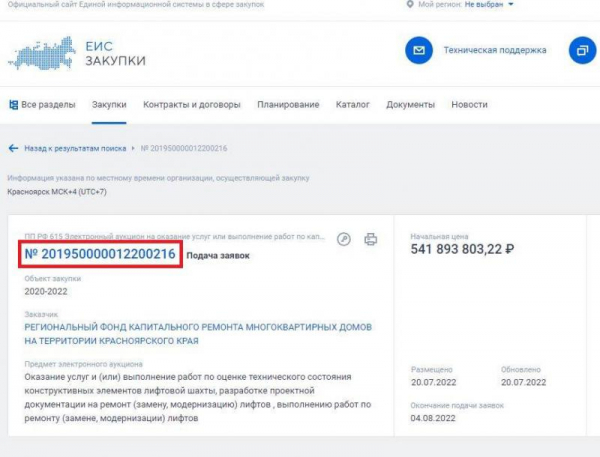Viewport: 600px width, 457px height.
Task: Click the print icon on the tender card
Action: [x=370, y=239]
